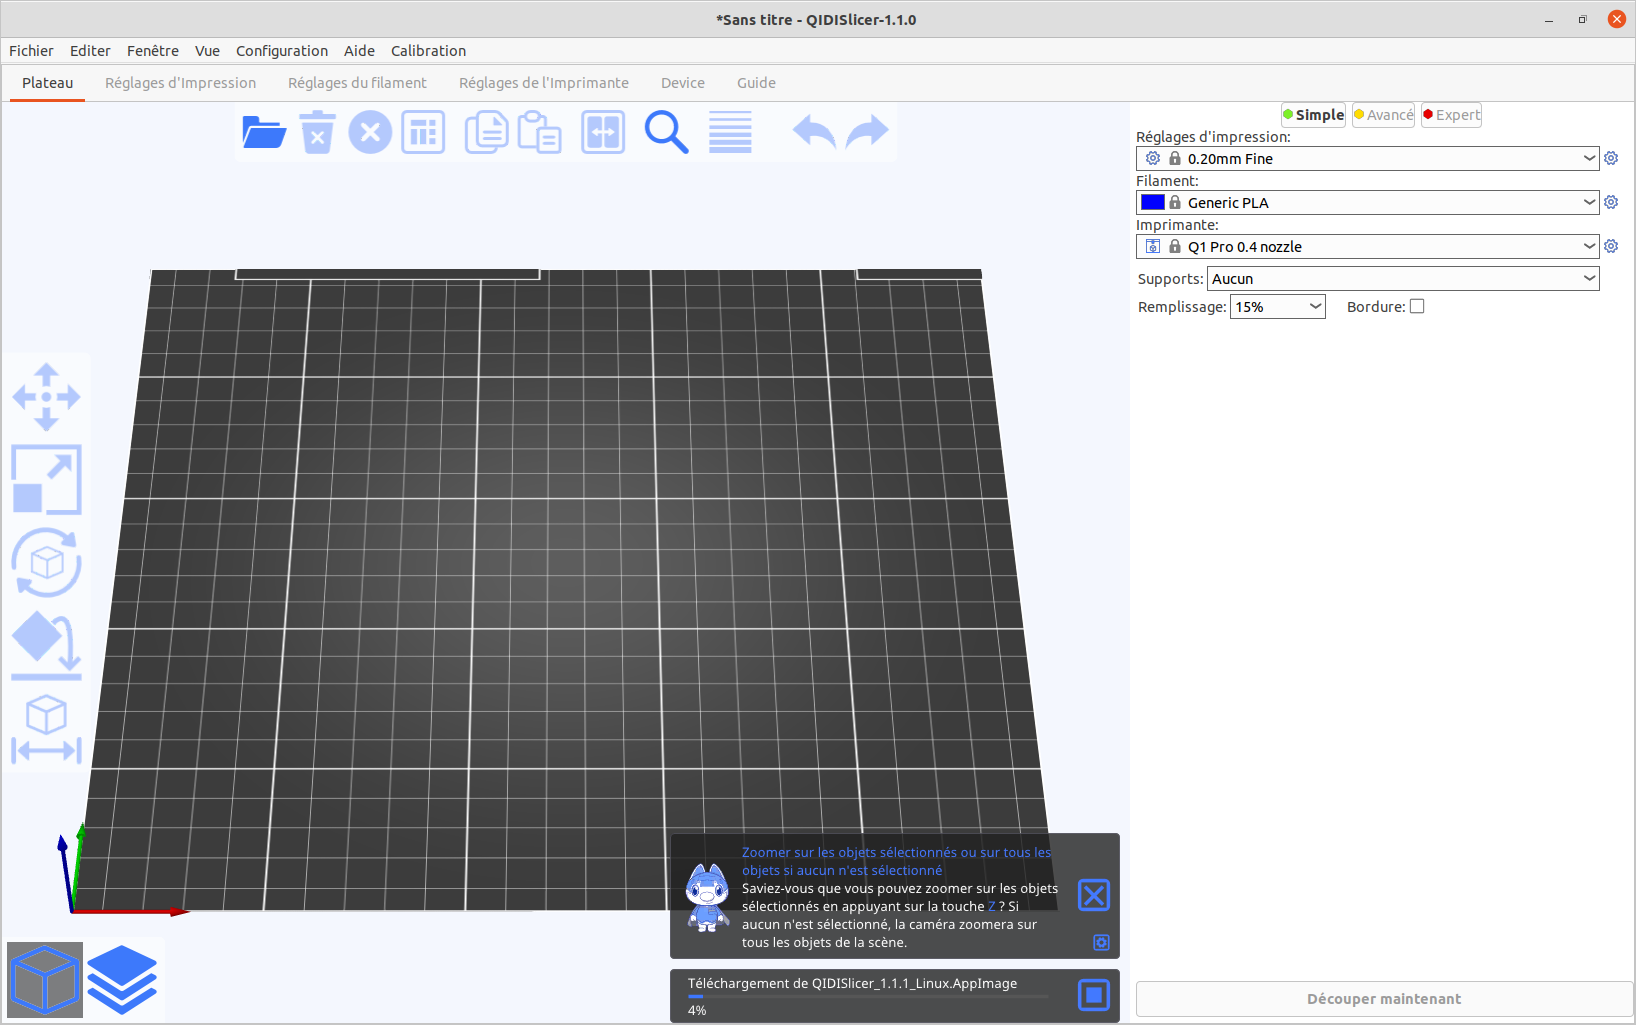Select the Scale tool

(x=46, y=480)
